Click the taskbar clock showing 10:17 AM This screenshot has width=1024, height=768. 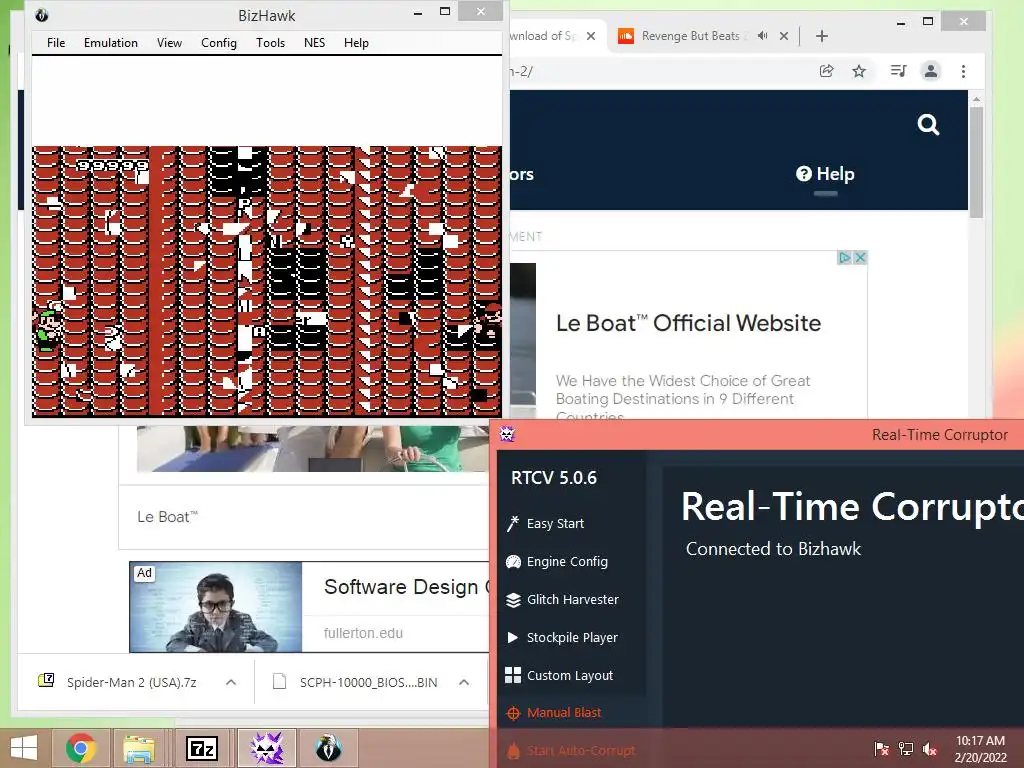click(980, 749)
